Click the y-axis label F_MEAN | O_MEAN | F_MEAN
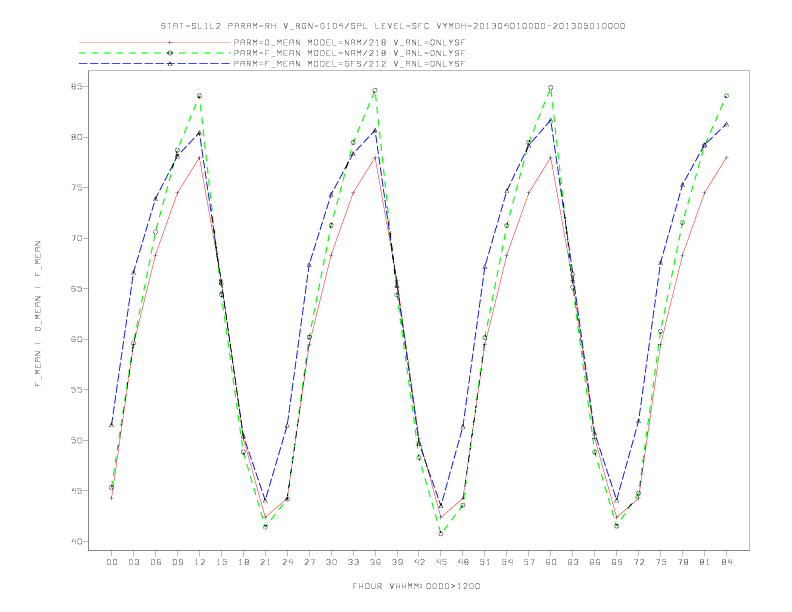The width and height of the screenshot is (792, 612). click(38, 314)
